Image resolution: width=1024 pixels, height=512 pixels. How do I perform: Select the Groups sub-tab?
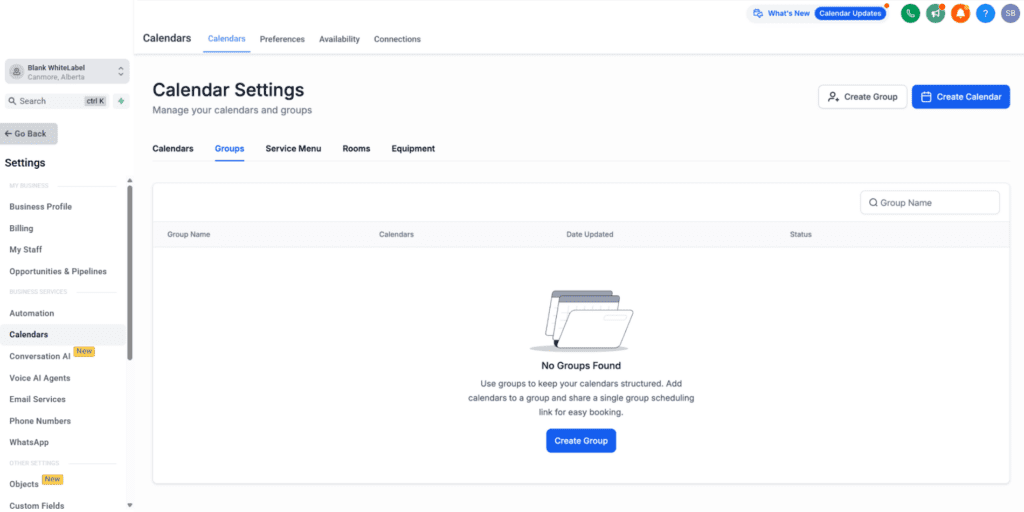(229, 149)
